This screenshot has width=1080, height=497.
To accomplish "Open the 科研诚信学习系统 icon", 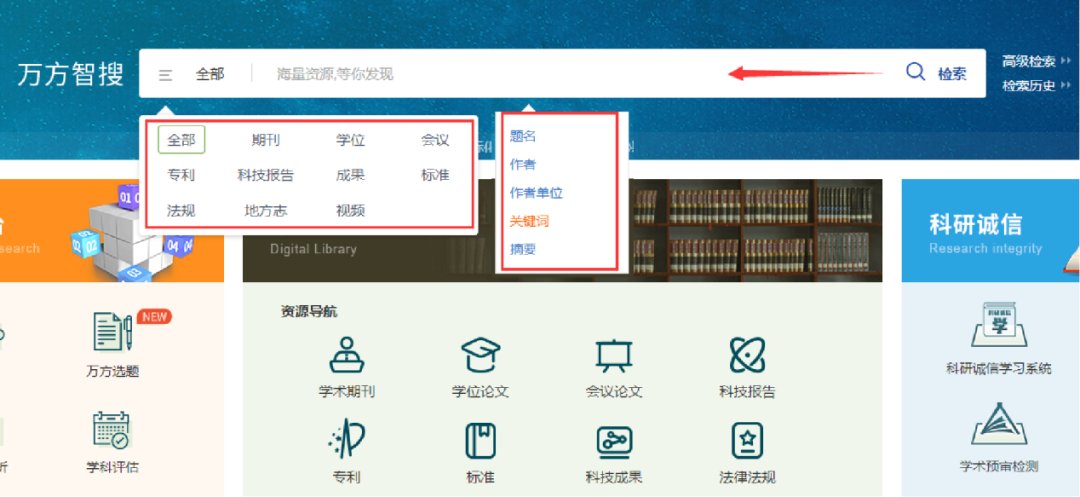I will [999, 325].
